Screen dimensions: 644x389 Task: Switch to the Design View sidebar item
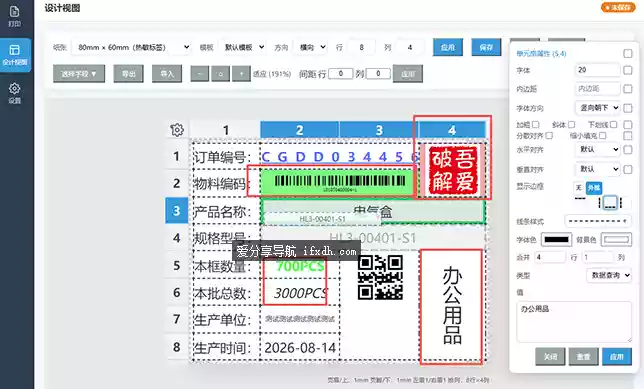pyautogui.click(x=15, y=55)
